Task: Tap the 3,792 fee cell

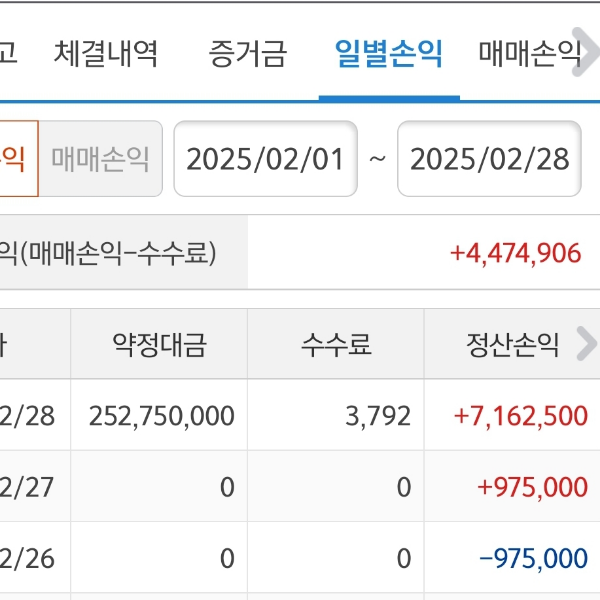Action: (378, 416)
